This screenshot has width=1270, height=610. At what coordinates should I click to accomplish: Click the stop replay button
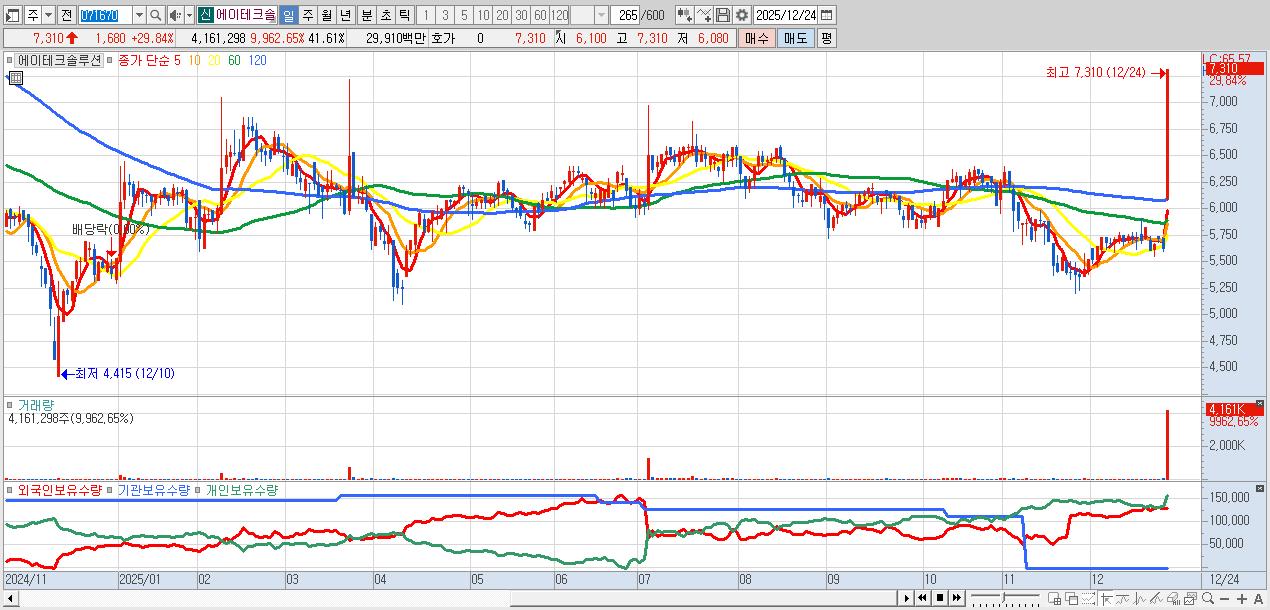[940, 598]
